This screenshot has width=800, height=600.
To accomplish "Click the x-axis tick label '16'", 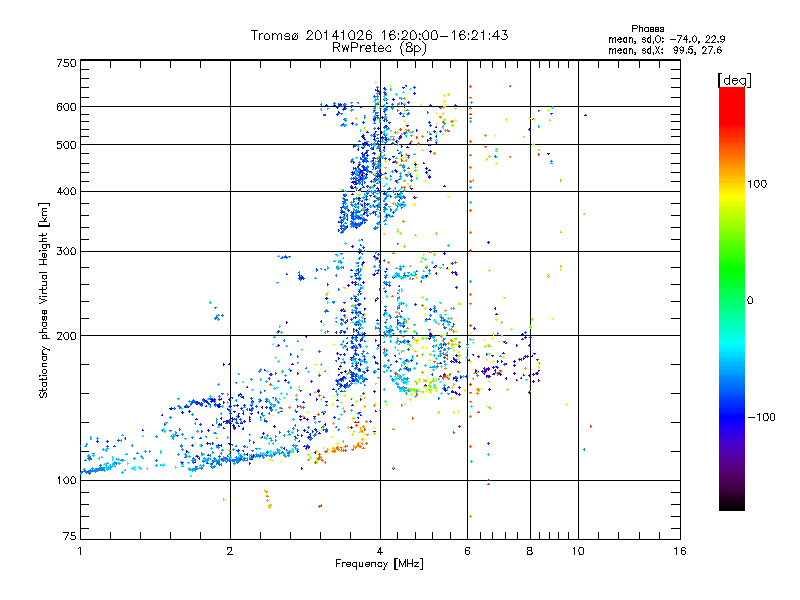I will click(x=680, y=551).
